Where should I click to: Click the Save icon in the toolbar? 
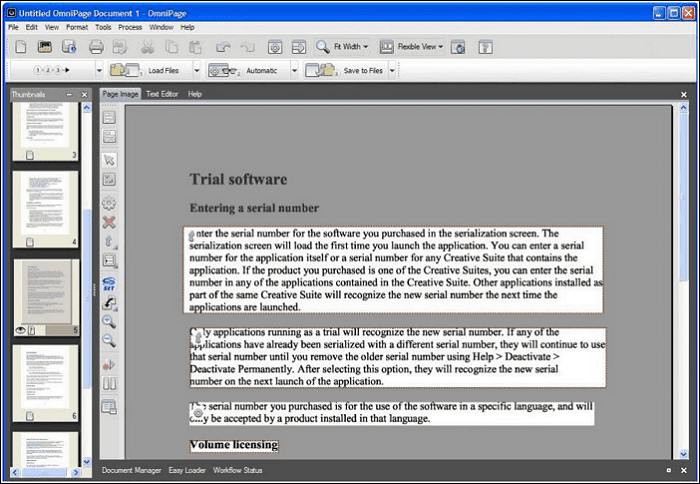[69, 47]
